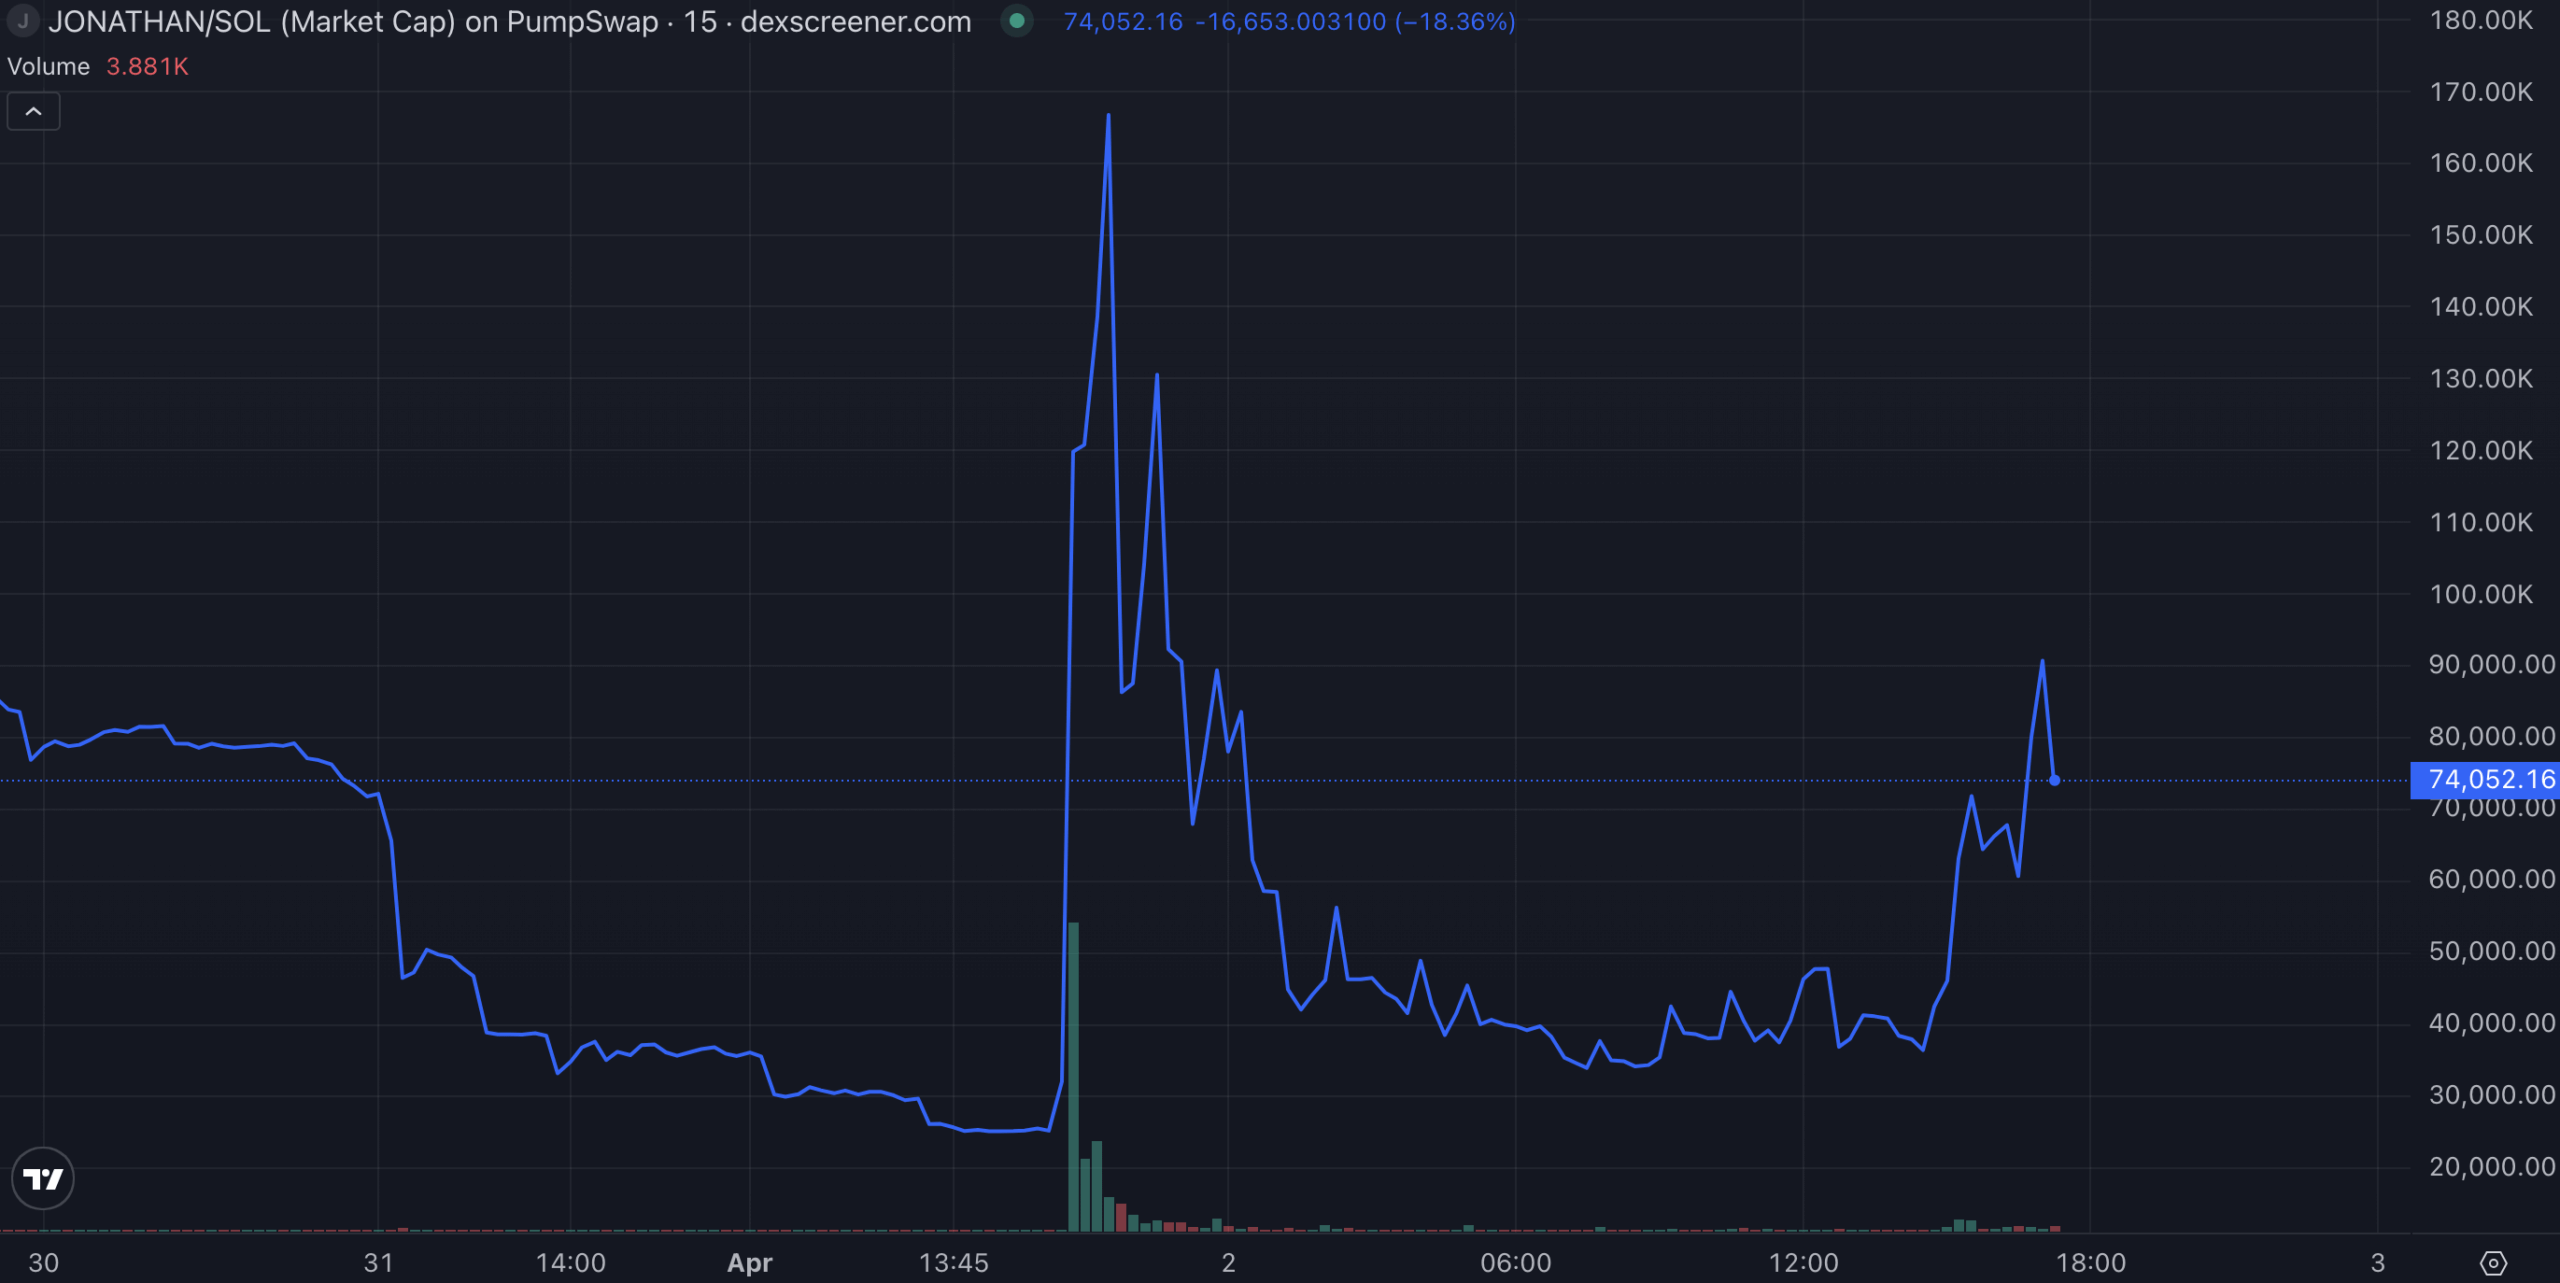The width and height of the screenshot is (2560, 1283).
Task: Click the 13:45 time axis label
Action: [953, 1263]
